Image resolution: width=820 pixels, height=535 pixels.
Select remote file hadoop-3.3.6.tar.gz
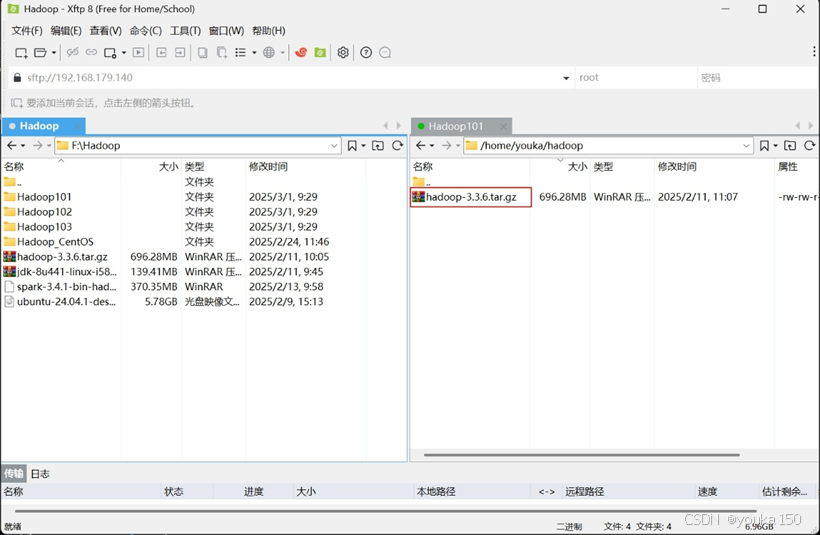tap(471, 197)
